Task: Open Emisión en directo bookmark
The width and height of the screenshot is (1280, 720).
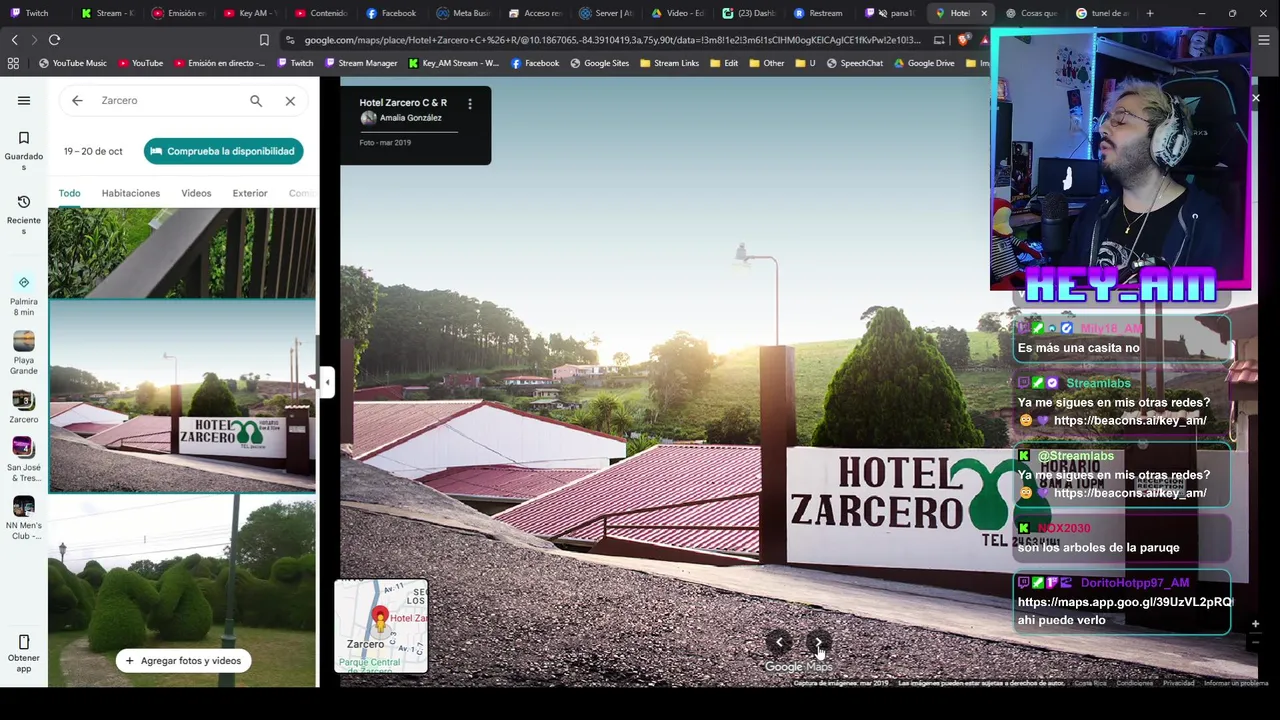Action: [219, 63]
